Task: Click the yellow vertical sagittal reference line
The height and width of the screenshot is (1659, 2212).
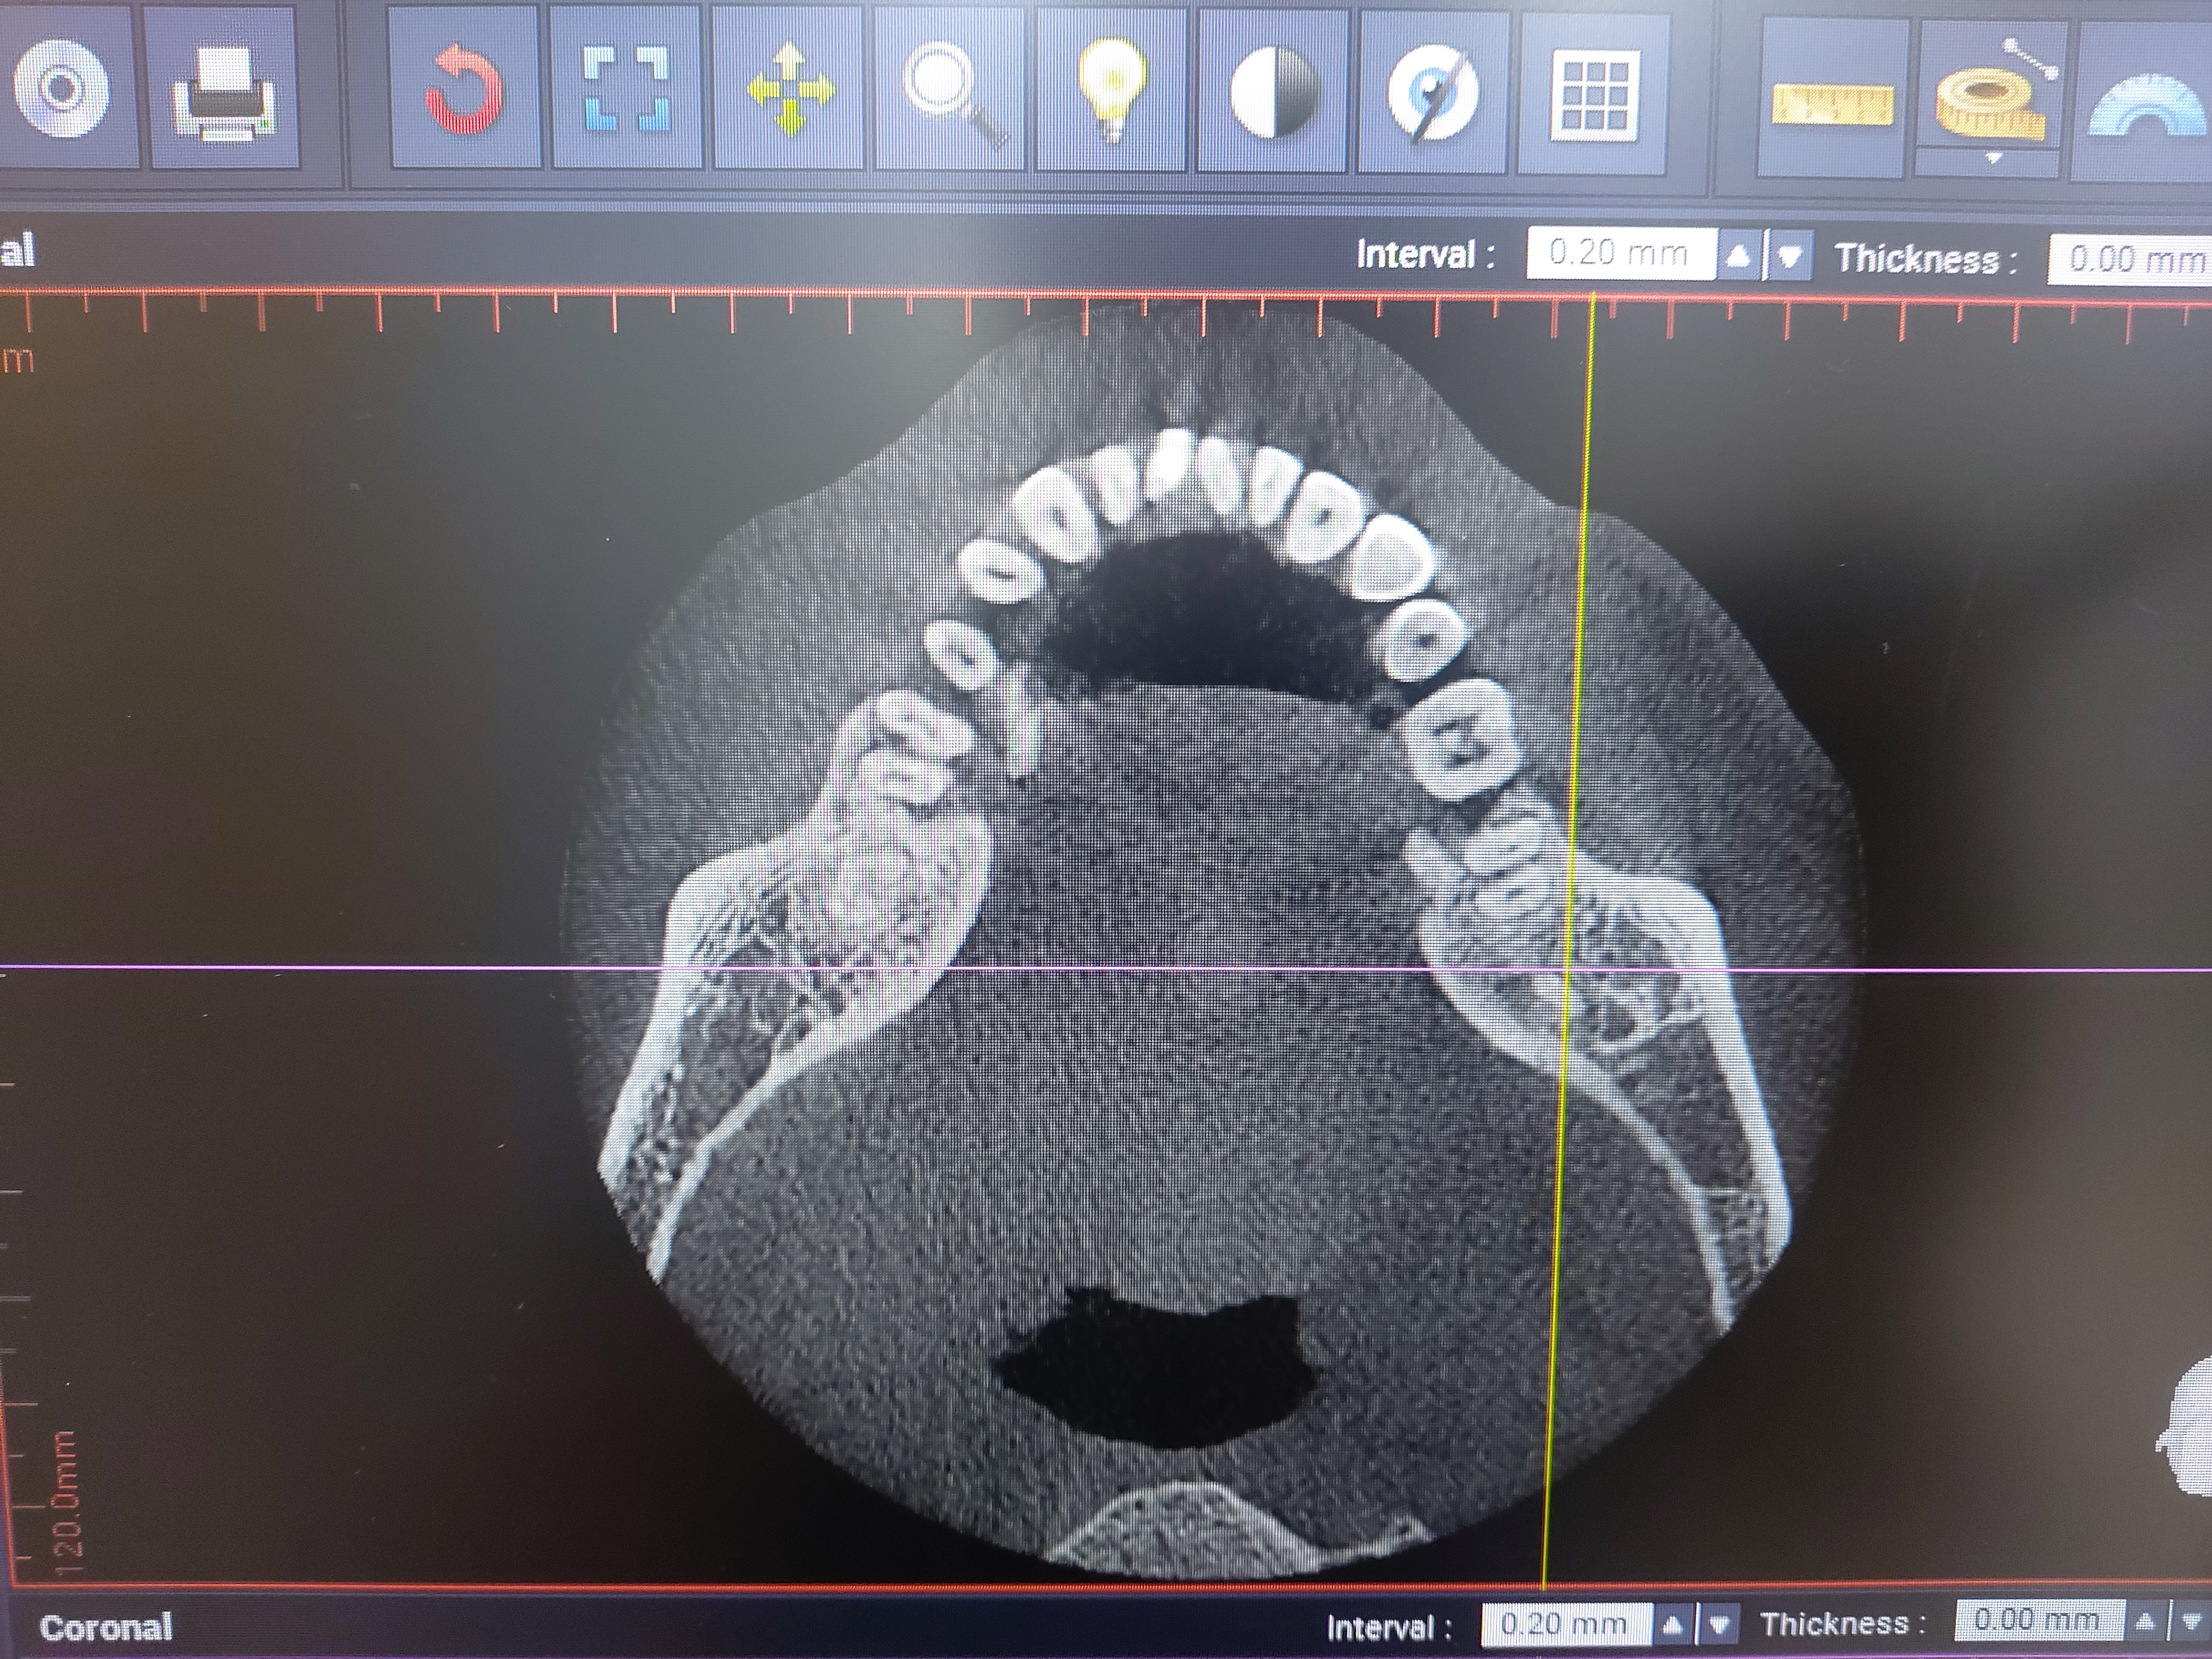Action: (x=1568, y=940)
